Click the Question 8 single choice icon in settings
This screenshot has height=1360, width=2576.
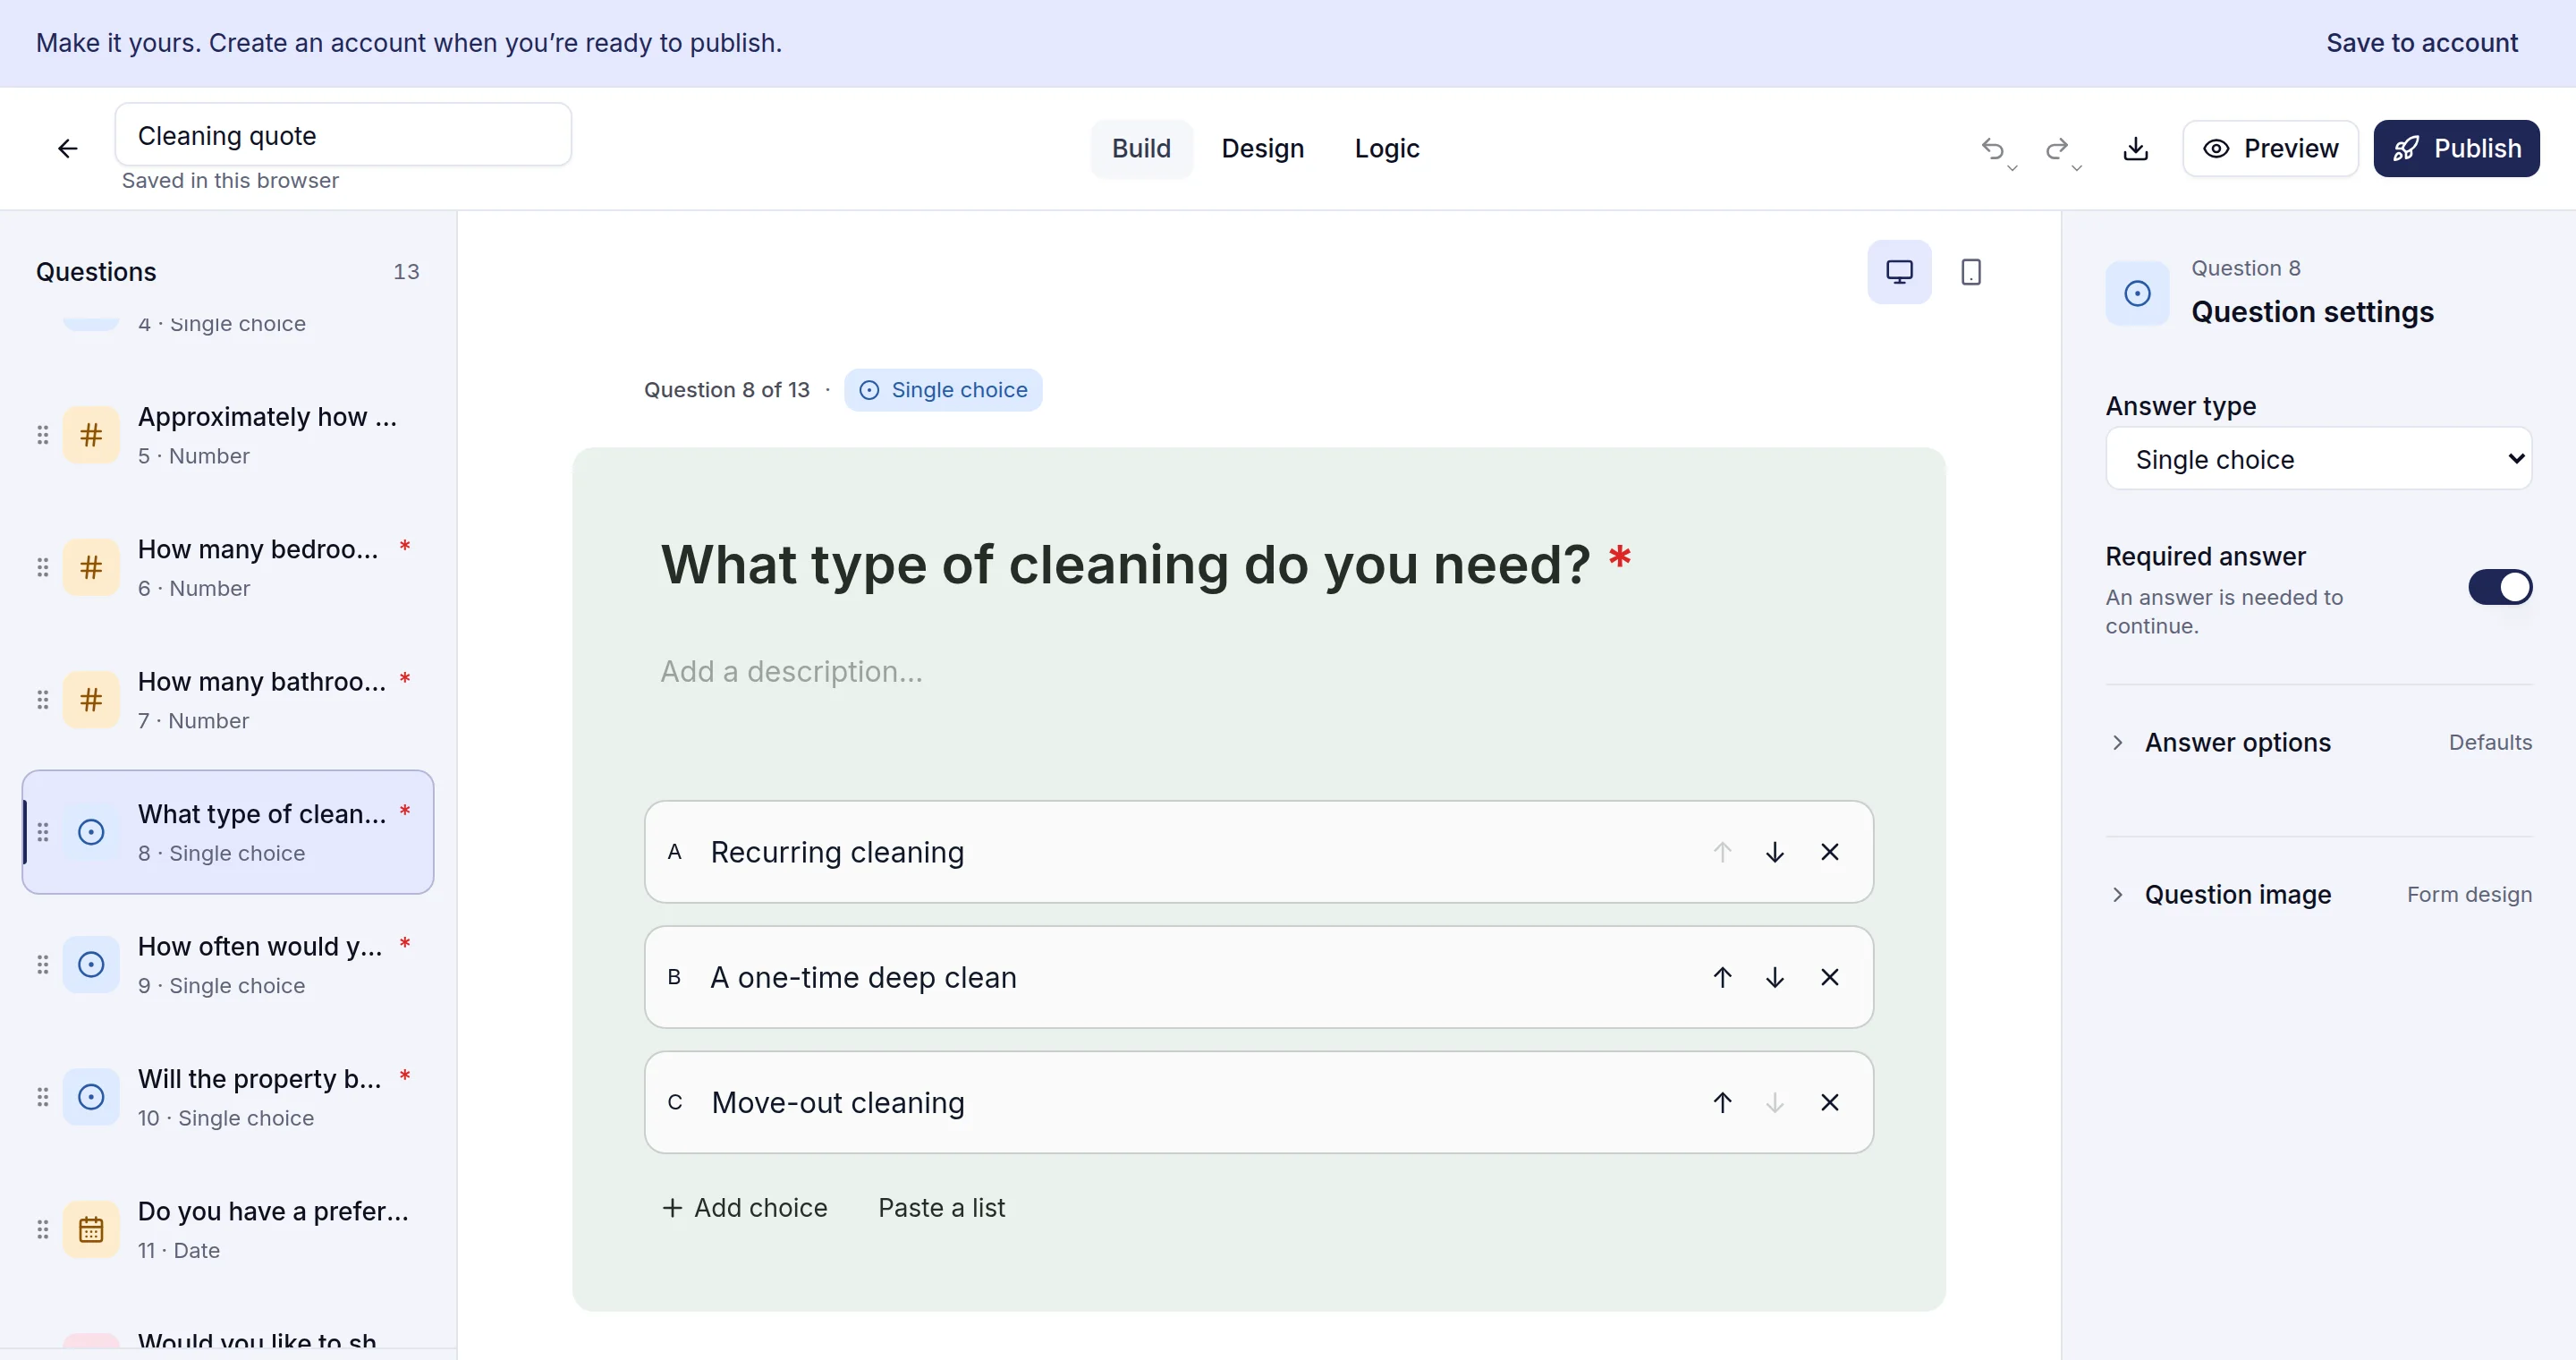click(2137, 293)
